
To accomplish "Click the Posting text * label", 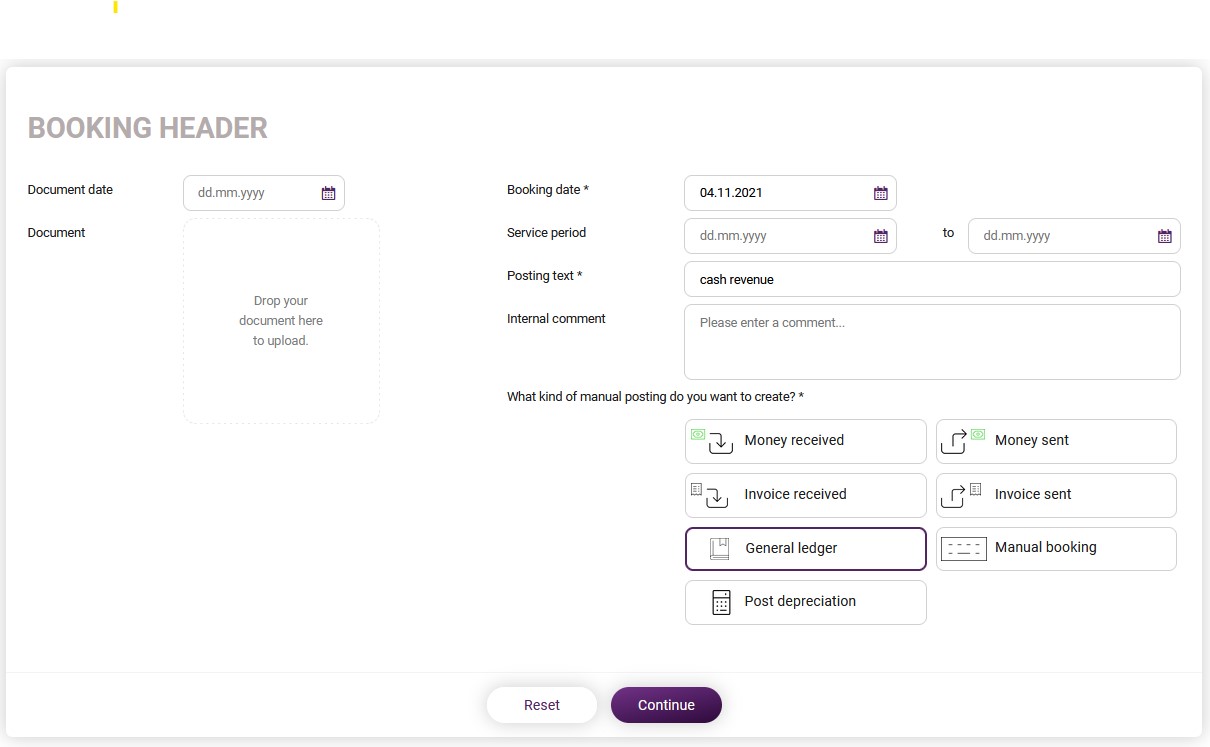I will click(x=545, y=276).
